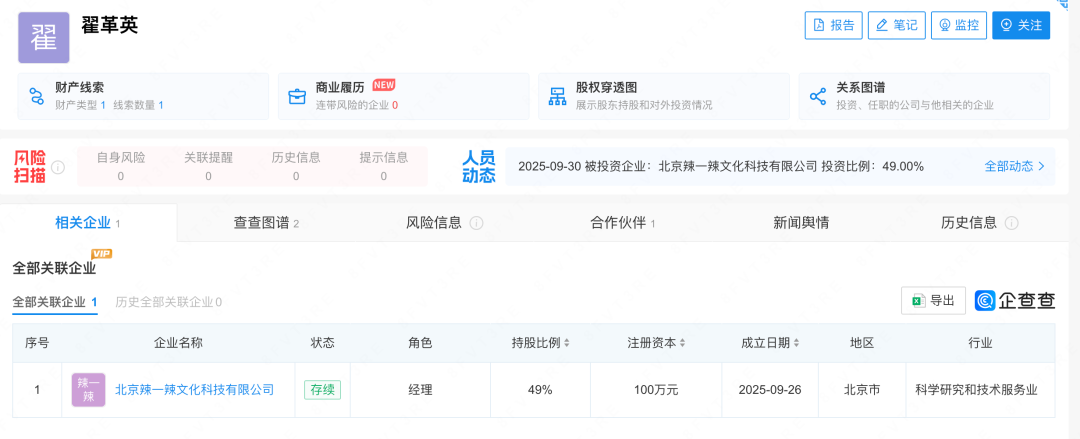
Task: Click the info icon beside 风险扫描
Action: point(58,167)
